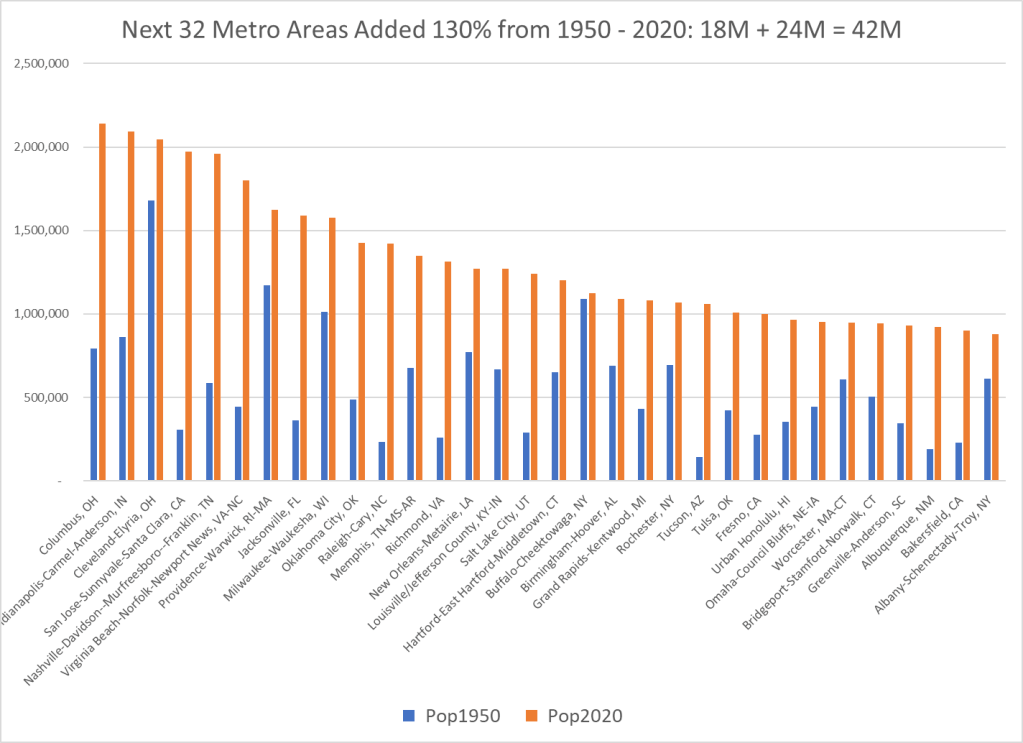Select the blue Pop1950 bar for Tucson, AZ

tap(698, 469)
